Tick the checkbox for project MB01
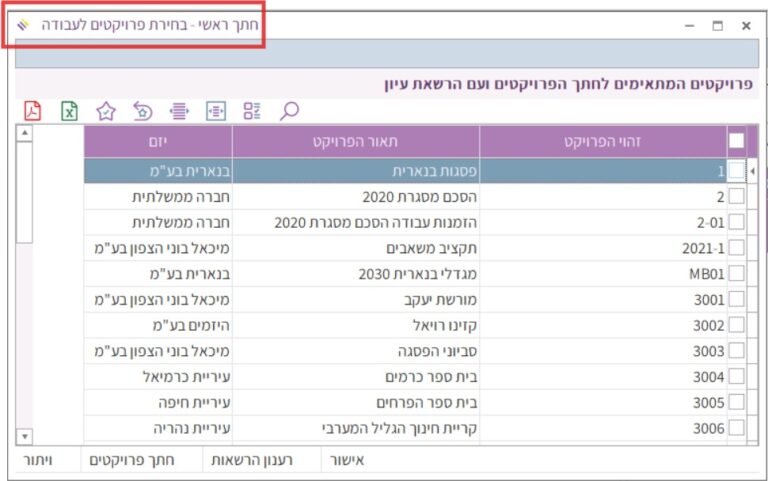The width and height of the screenshot is (768, 481). click(x=736, y=273)
